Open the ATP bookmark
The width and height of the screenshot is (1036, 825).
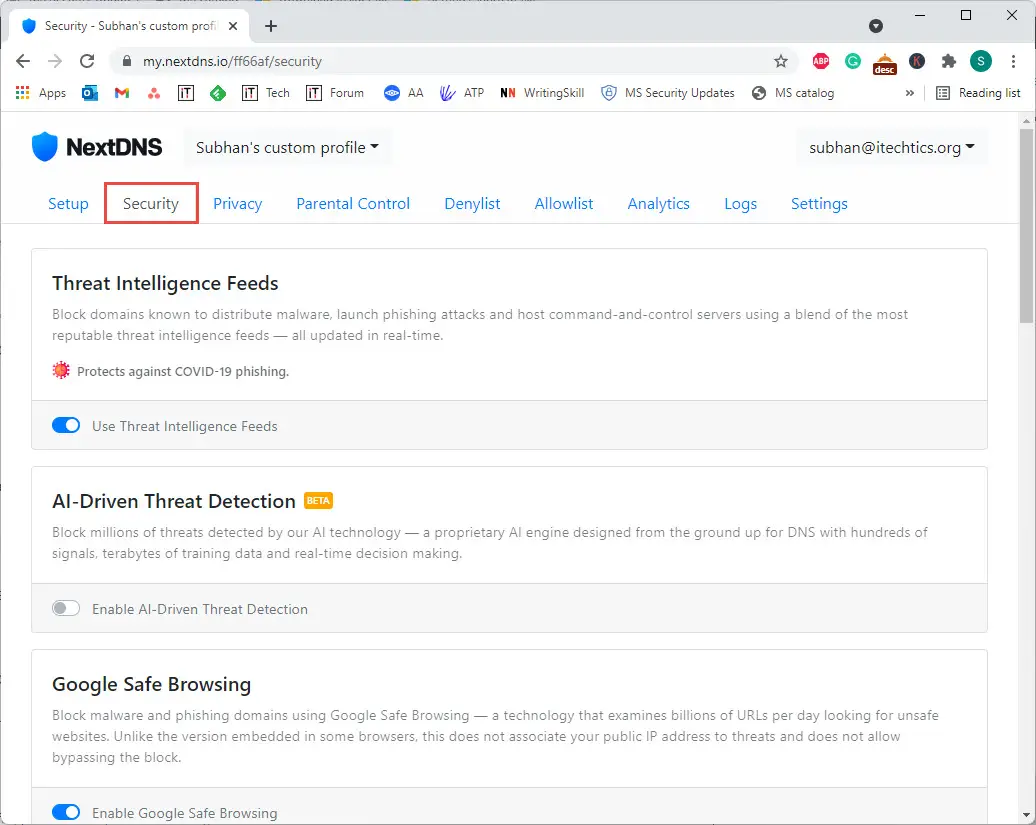461,93
